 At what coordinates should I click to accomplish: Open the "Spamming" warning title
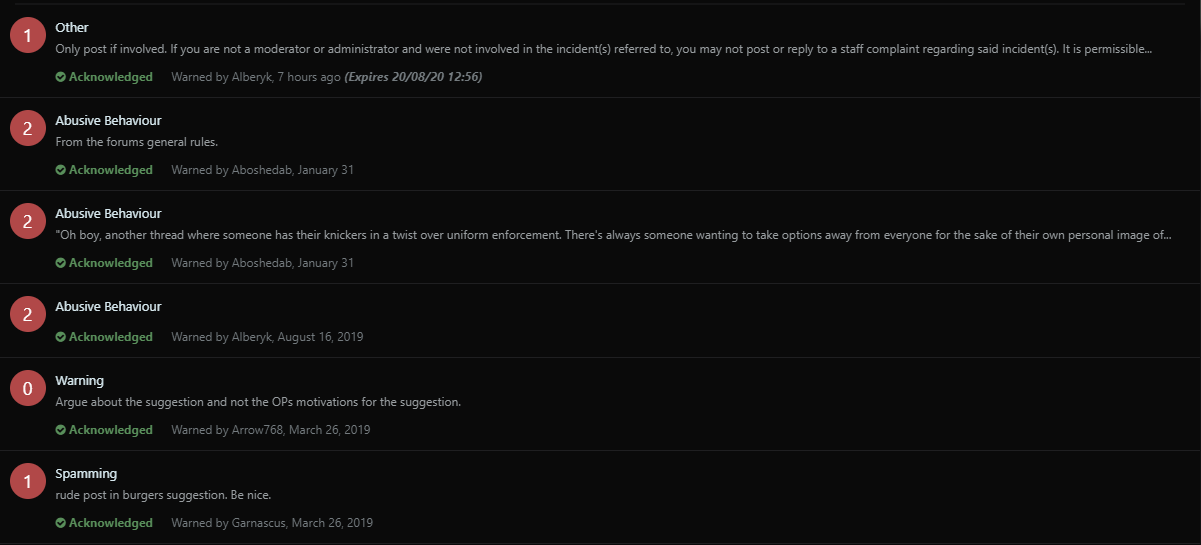86,473
